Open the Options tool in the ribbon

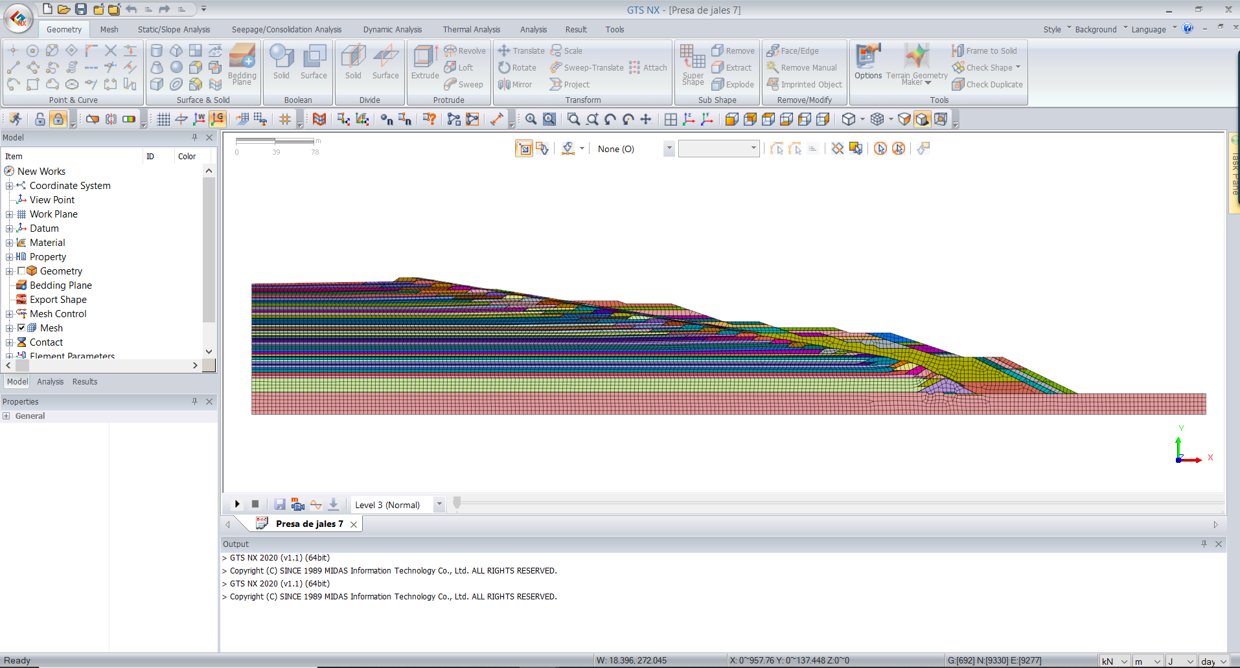click(868, 62)
